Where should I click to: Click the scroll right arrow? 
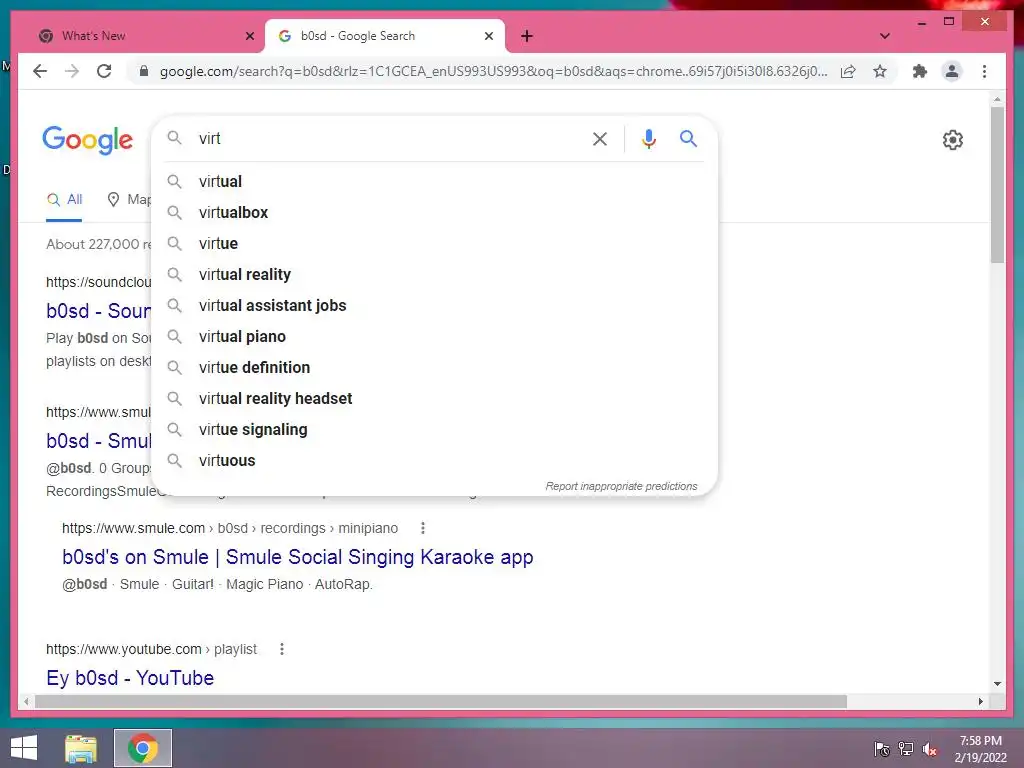click(980, 701)
